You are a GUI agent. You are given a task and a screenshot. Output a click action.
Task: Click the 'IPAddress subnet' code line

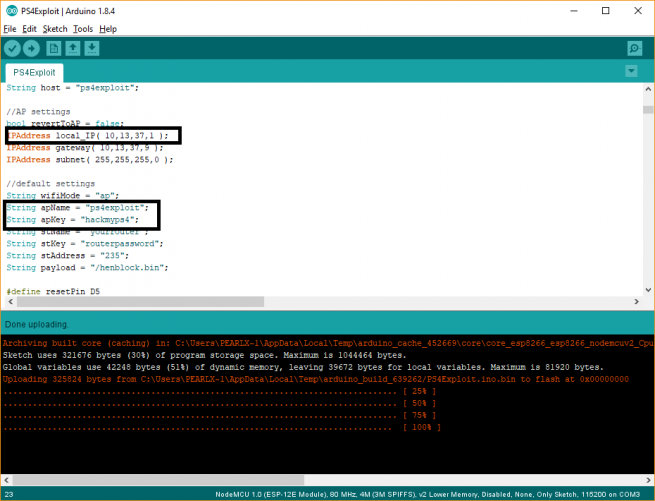pos(89,160)
